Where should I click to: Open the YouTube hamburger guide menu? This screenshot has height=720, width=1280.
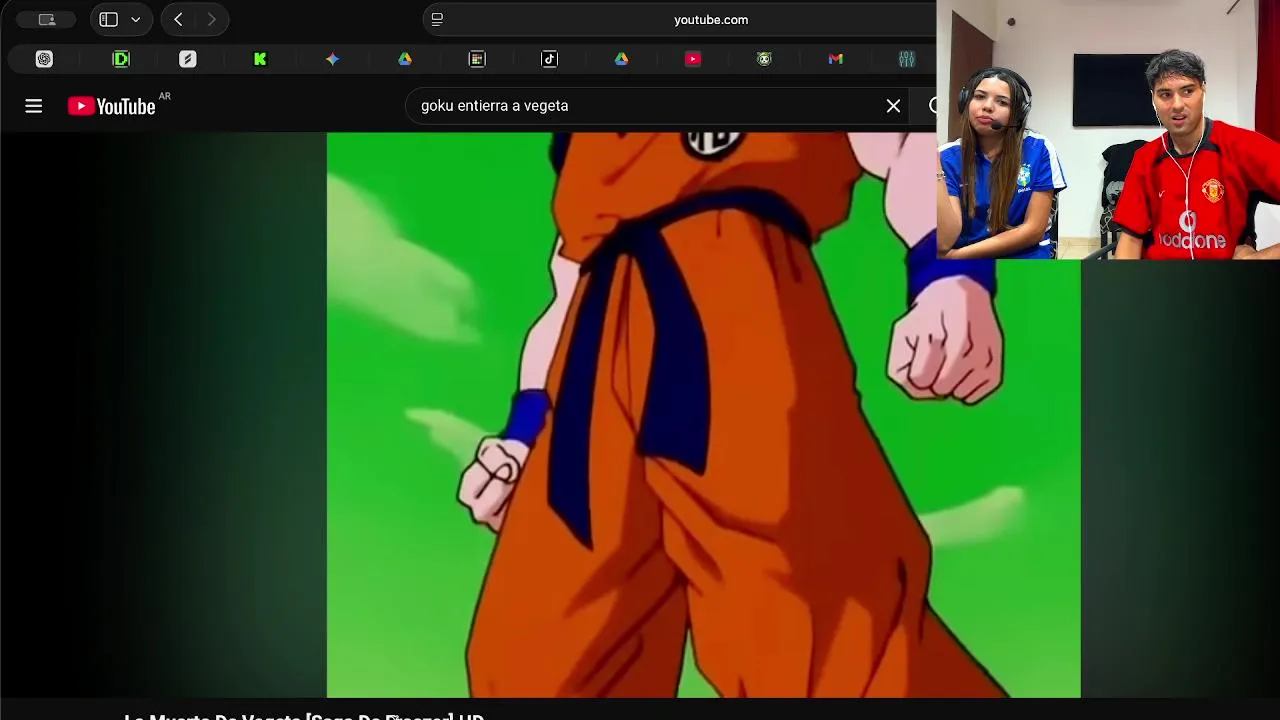(33, 106)
